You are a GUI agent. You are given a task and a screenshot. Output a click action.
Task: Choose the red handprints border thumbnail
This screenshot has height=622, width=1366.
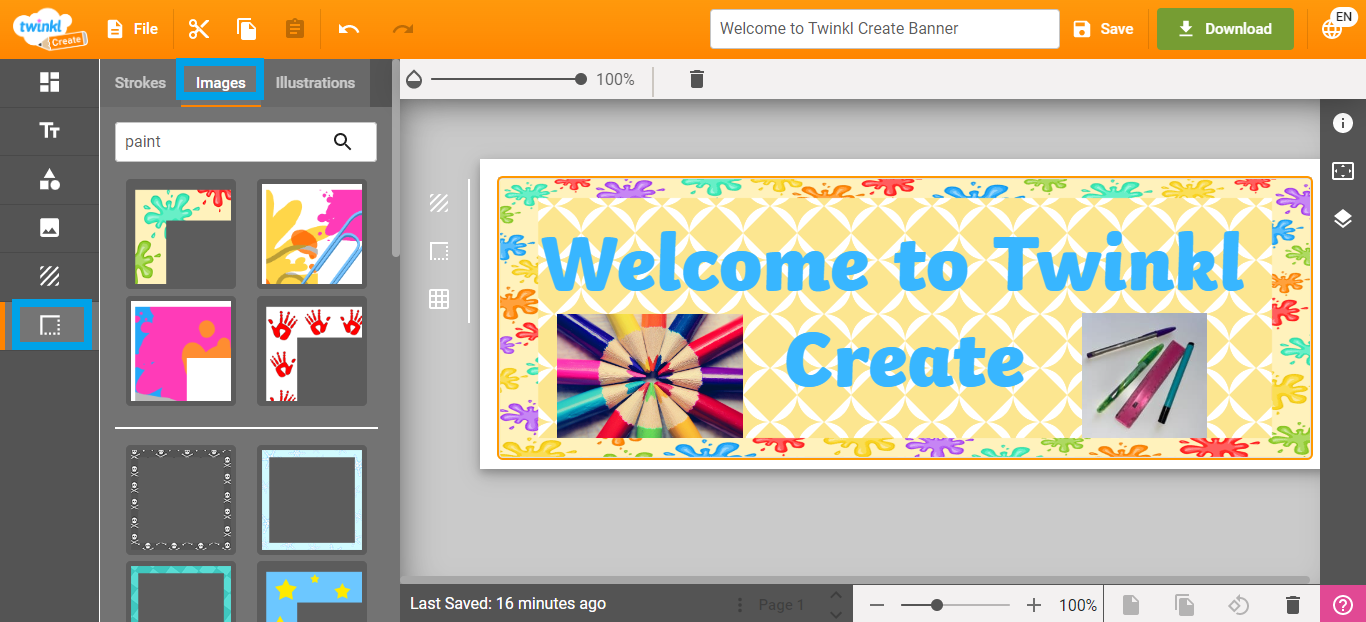point(312,351)
